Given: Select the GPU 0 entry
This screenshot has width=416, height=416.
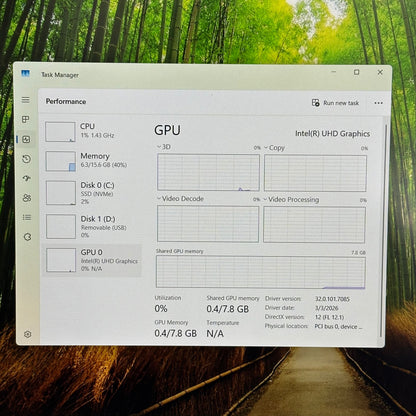Looking at the screenshot, I should click(92, 260).
